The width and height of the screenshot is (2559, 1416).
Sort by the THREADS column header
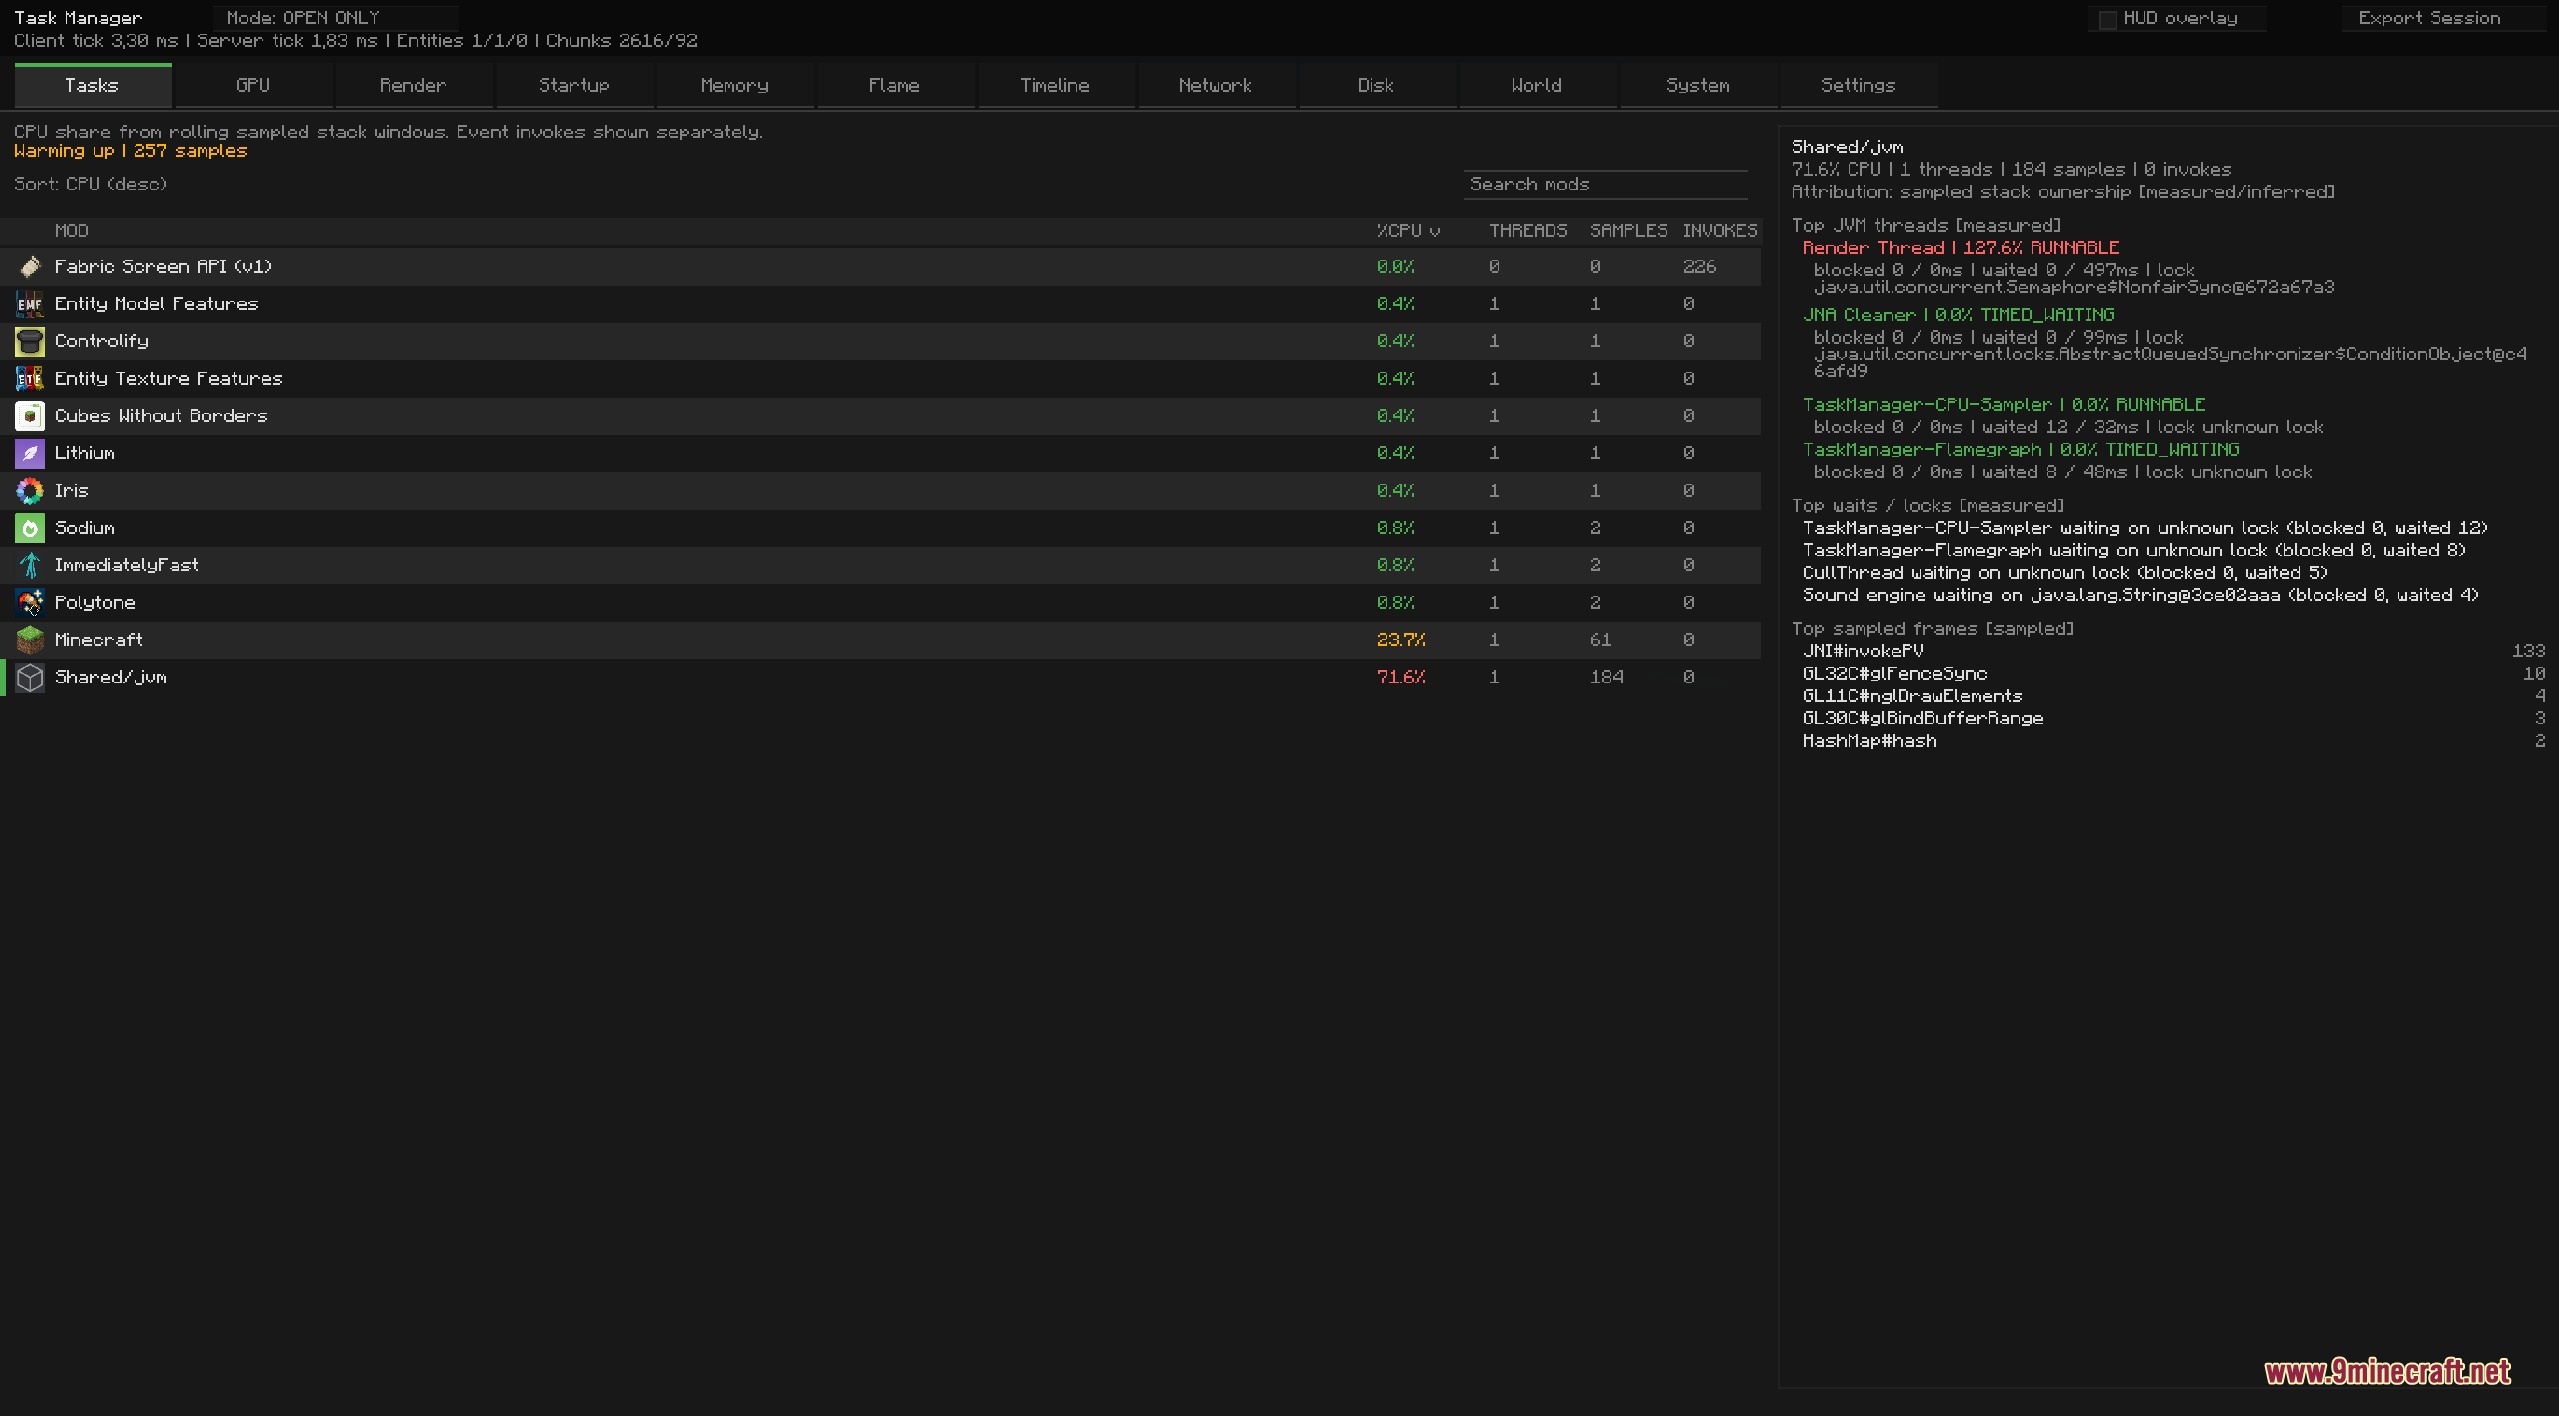pyautogui.click(x=1528, y=231)
